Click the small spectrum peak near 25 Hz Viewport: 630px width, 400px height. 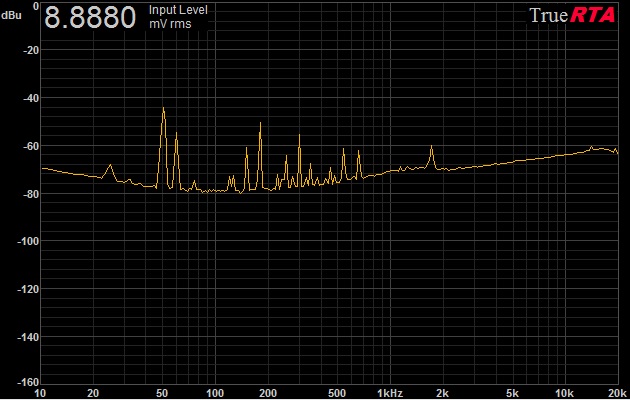click(110, 165)
